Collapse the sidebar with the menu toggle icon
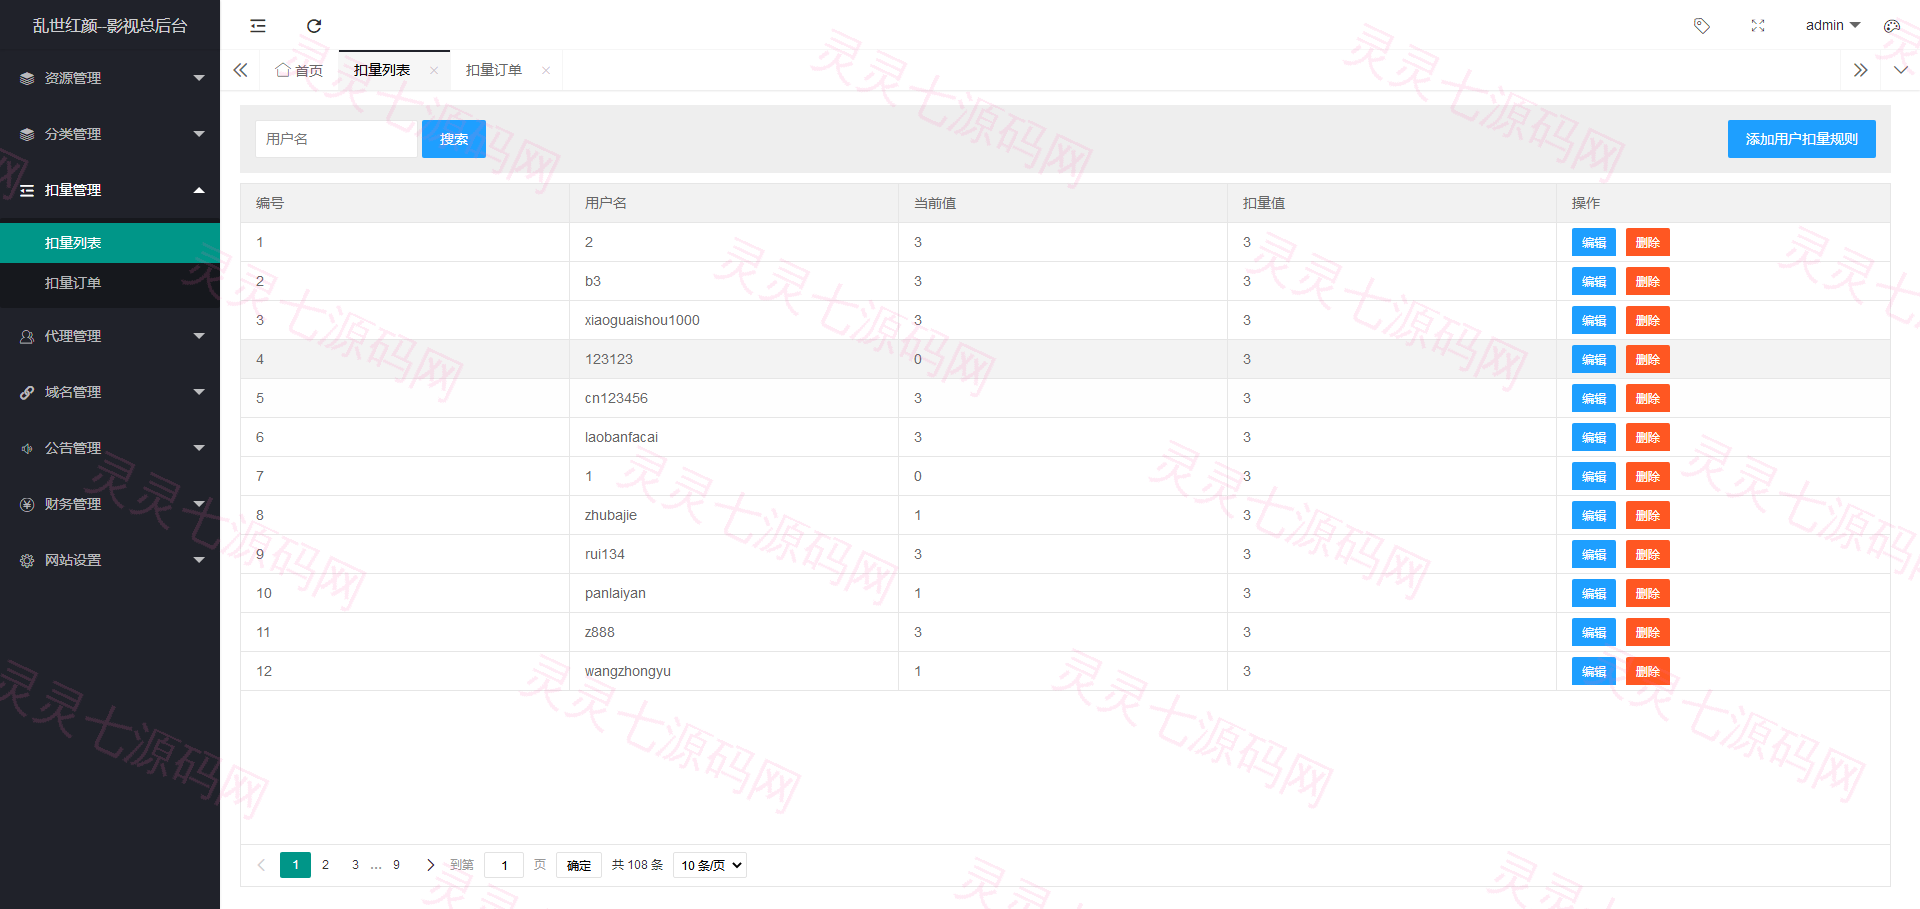The image size is (1920, 909). tap(258, 26)
